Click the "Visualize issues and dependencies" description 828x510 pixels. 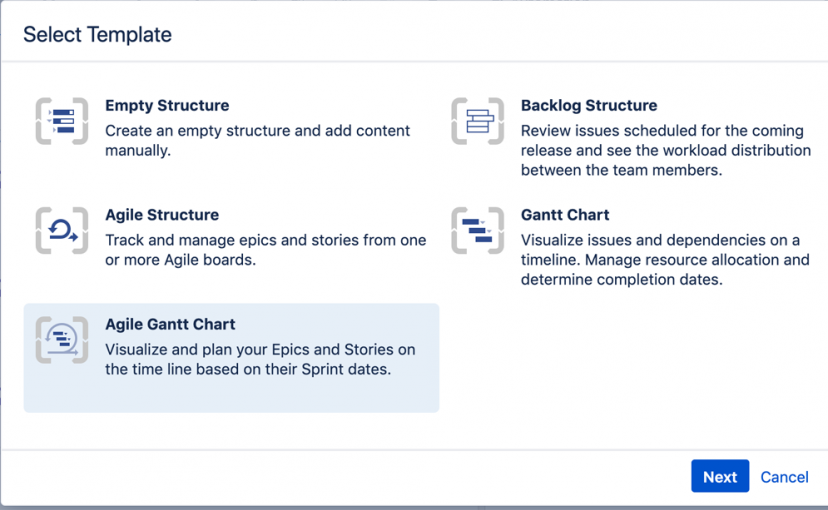tap(665, 260)
